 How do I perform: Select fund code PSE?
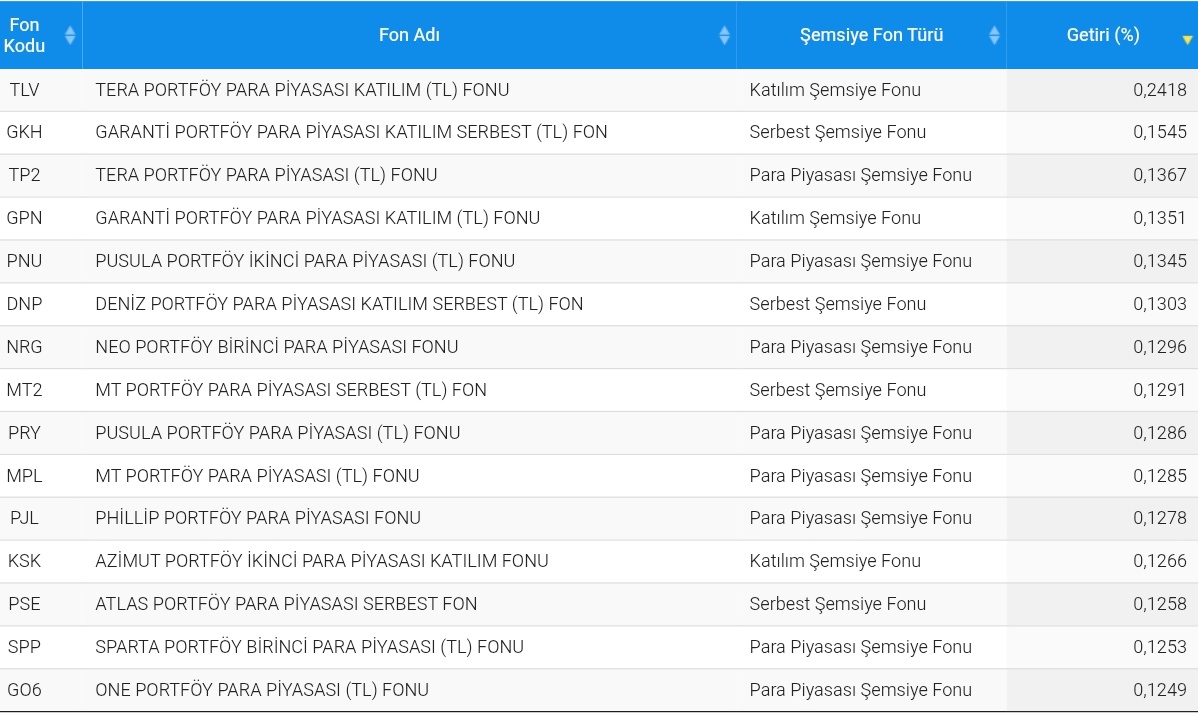pyautogui.click(x=24, y=604)
